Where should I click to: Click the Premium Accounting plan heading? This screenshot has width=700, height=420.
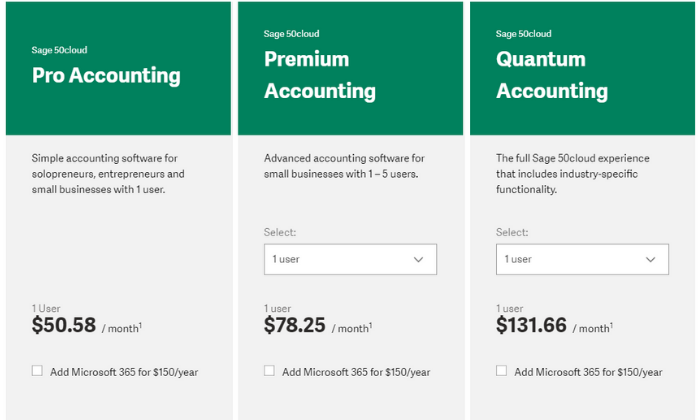pyautogui.click(x=320, y=75)
